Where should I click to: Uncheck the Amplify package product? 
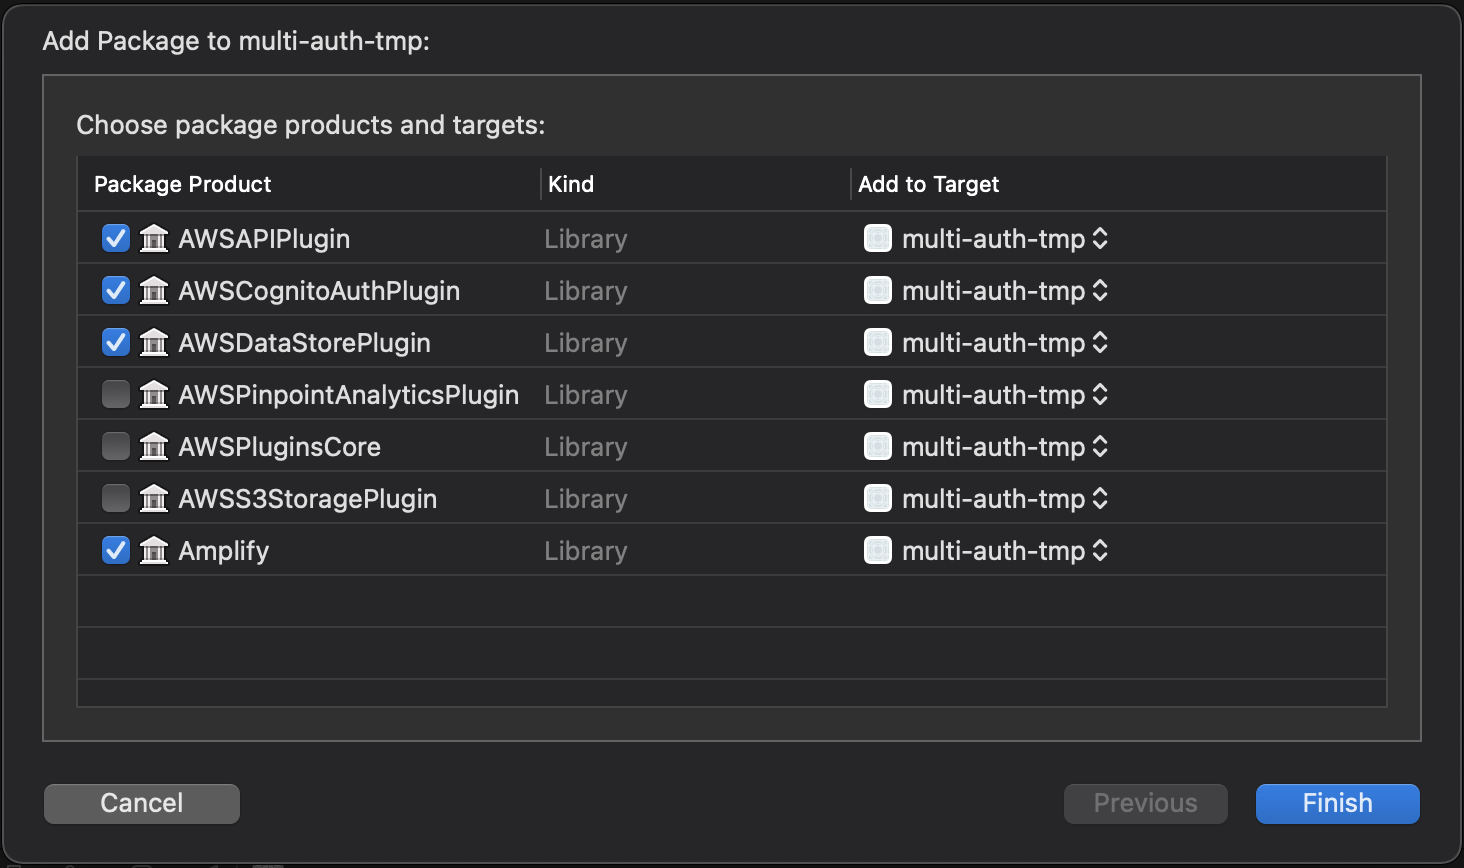coord(115,550)
